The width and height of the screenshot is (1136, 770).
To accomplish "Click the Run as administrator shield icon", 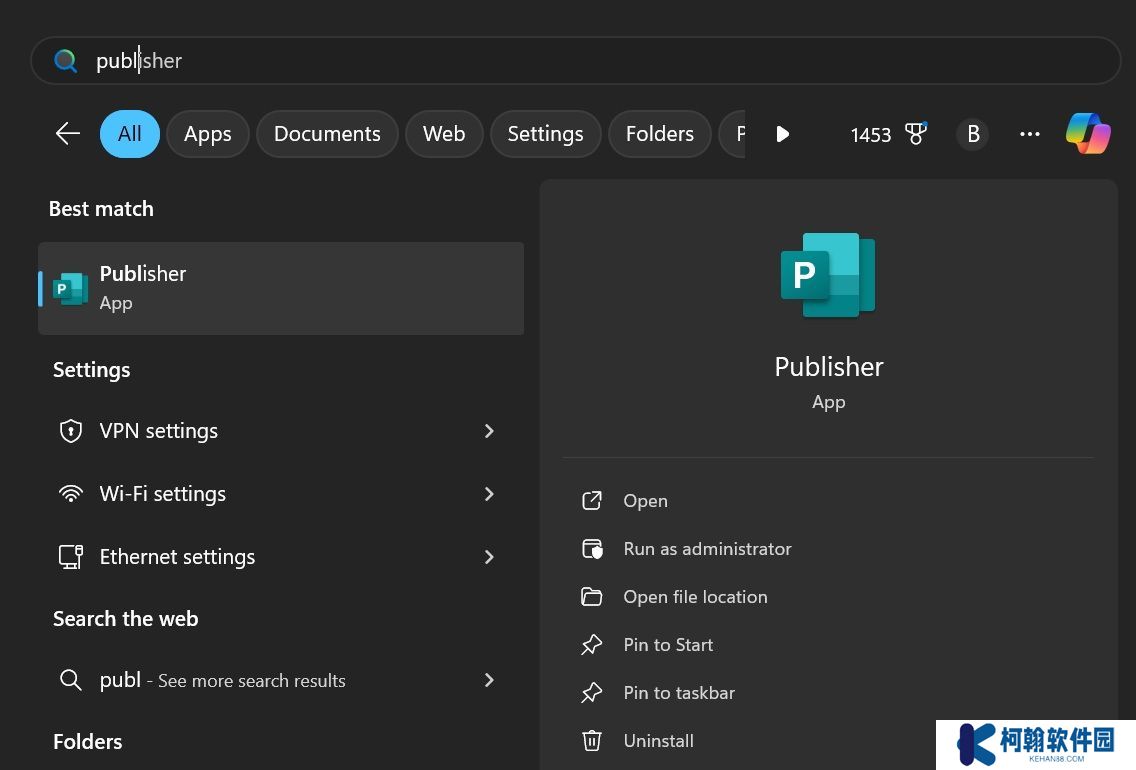I will click(x=592, y=549).
